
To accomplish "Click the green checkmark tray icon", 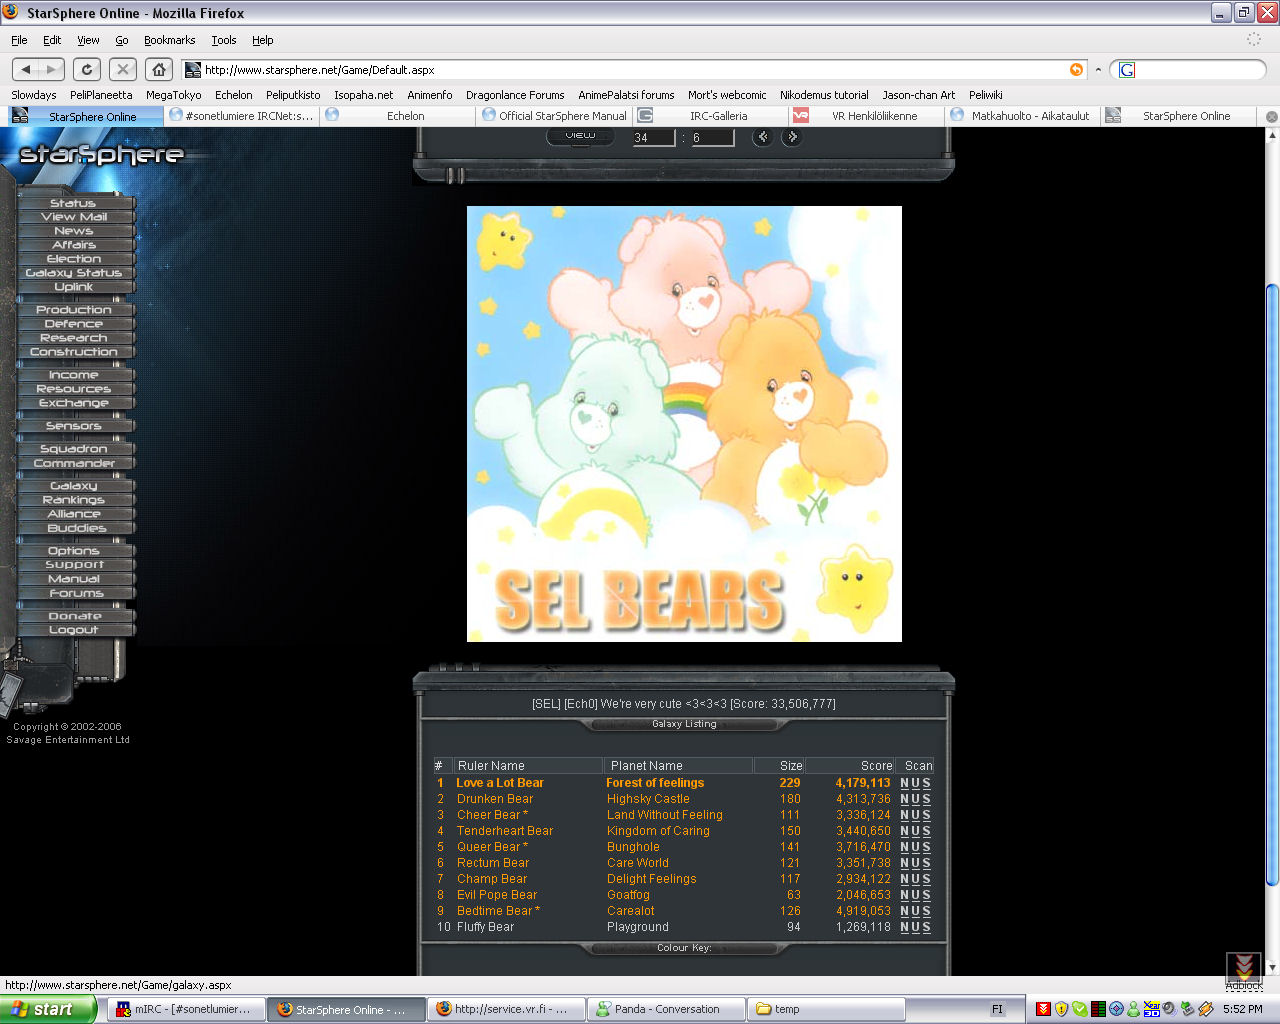I will (x=1079, y=1009).
